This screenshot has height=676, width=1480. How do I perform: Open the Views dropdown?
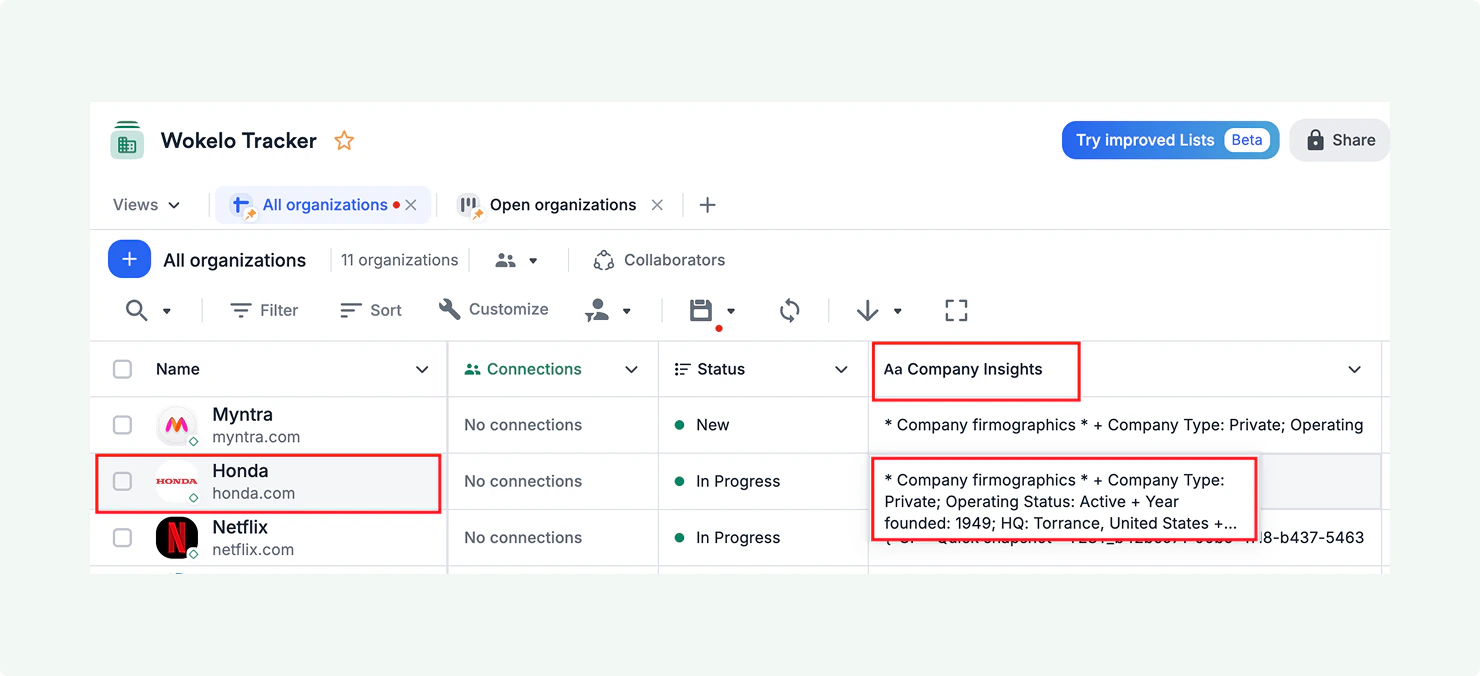click(146, 205)
